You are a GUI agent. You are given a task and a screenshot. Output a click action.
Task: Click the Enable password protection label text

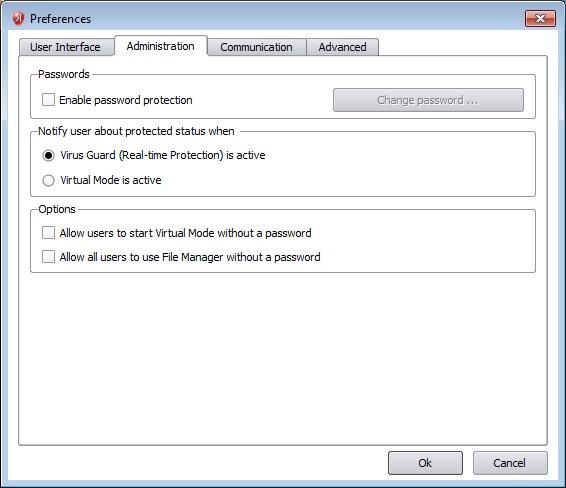126,100
